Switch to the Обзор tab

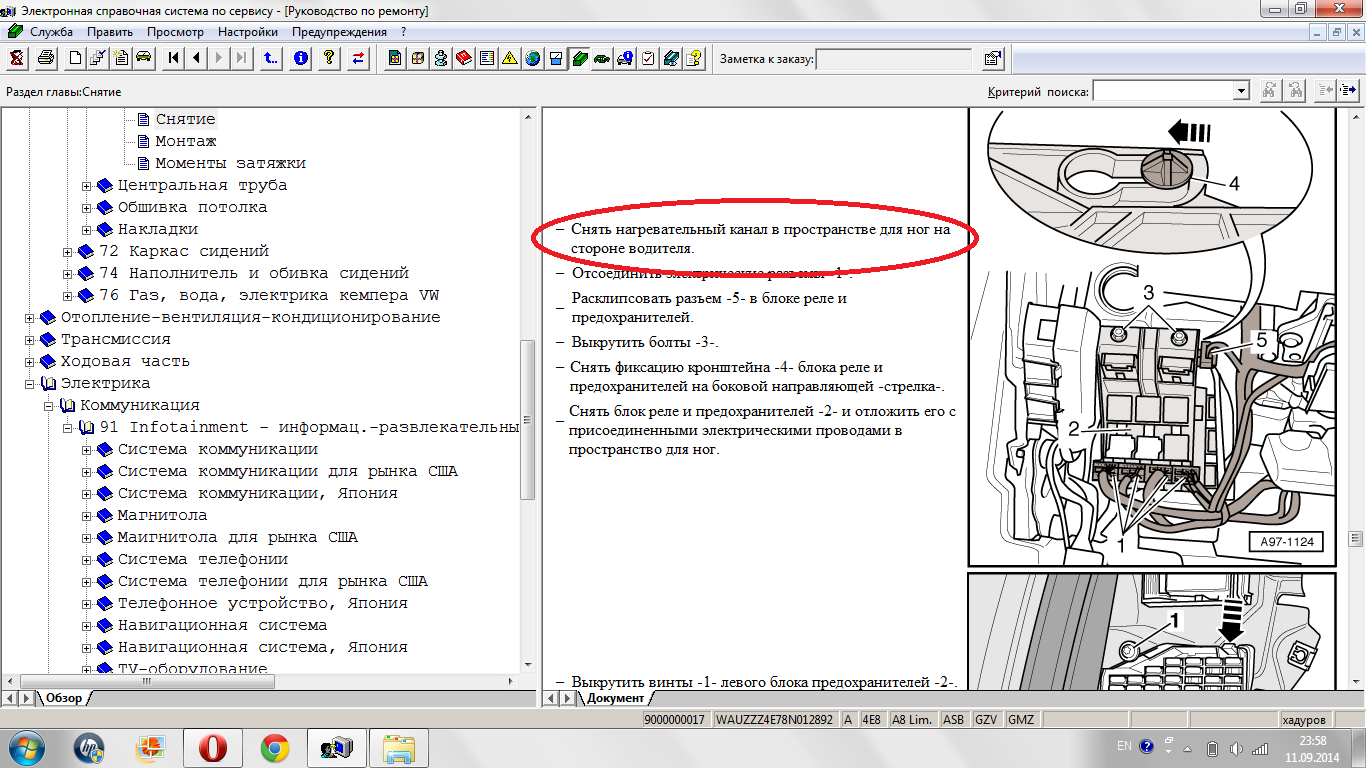[63, 698]
